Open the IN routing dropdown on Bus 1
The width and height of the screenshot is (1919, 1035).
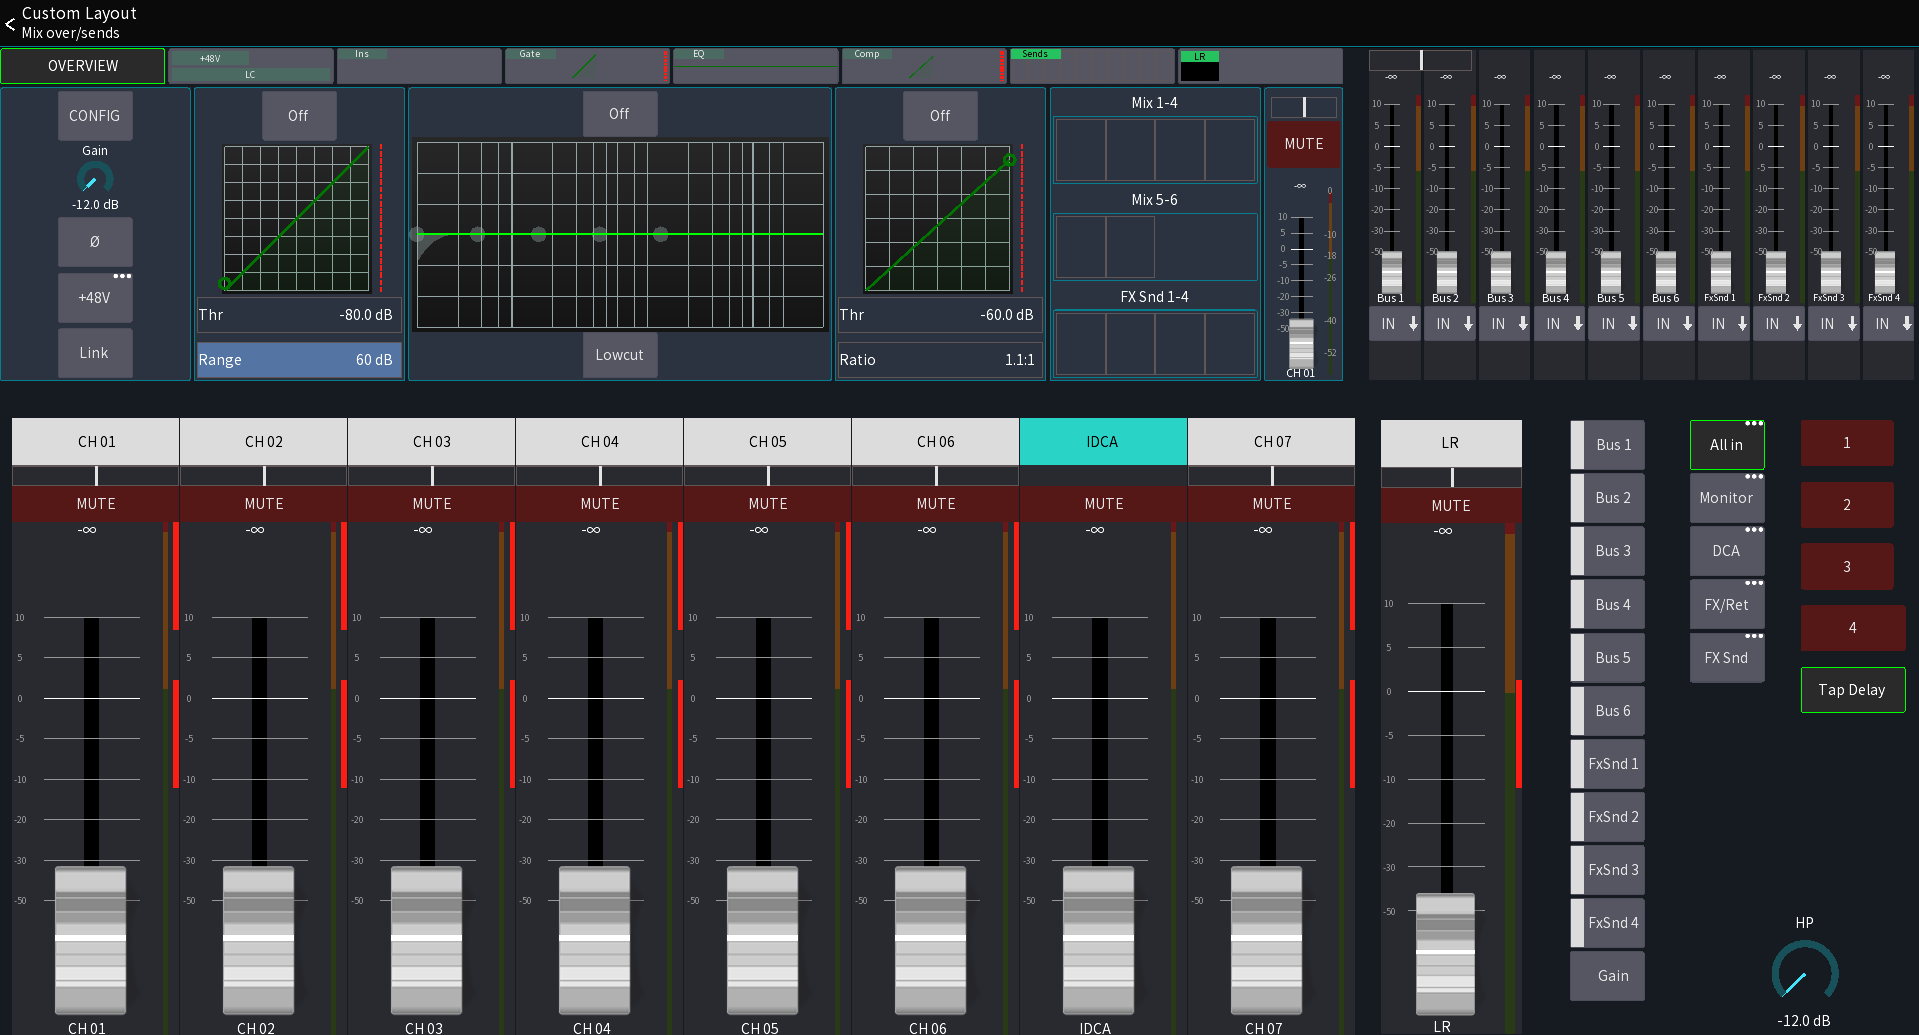1394,323
